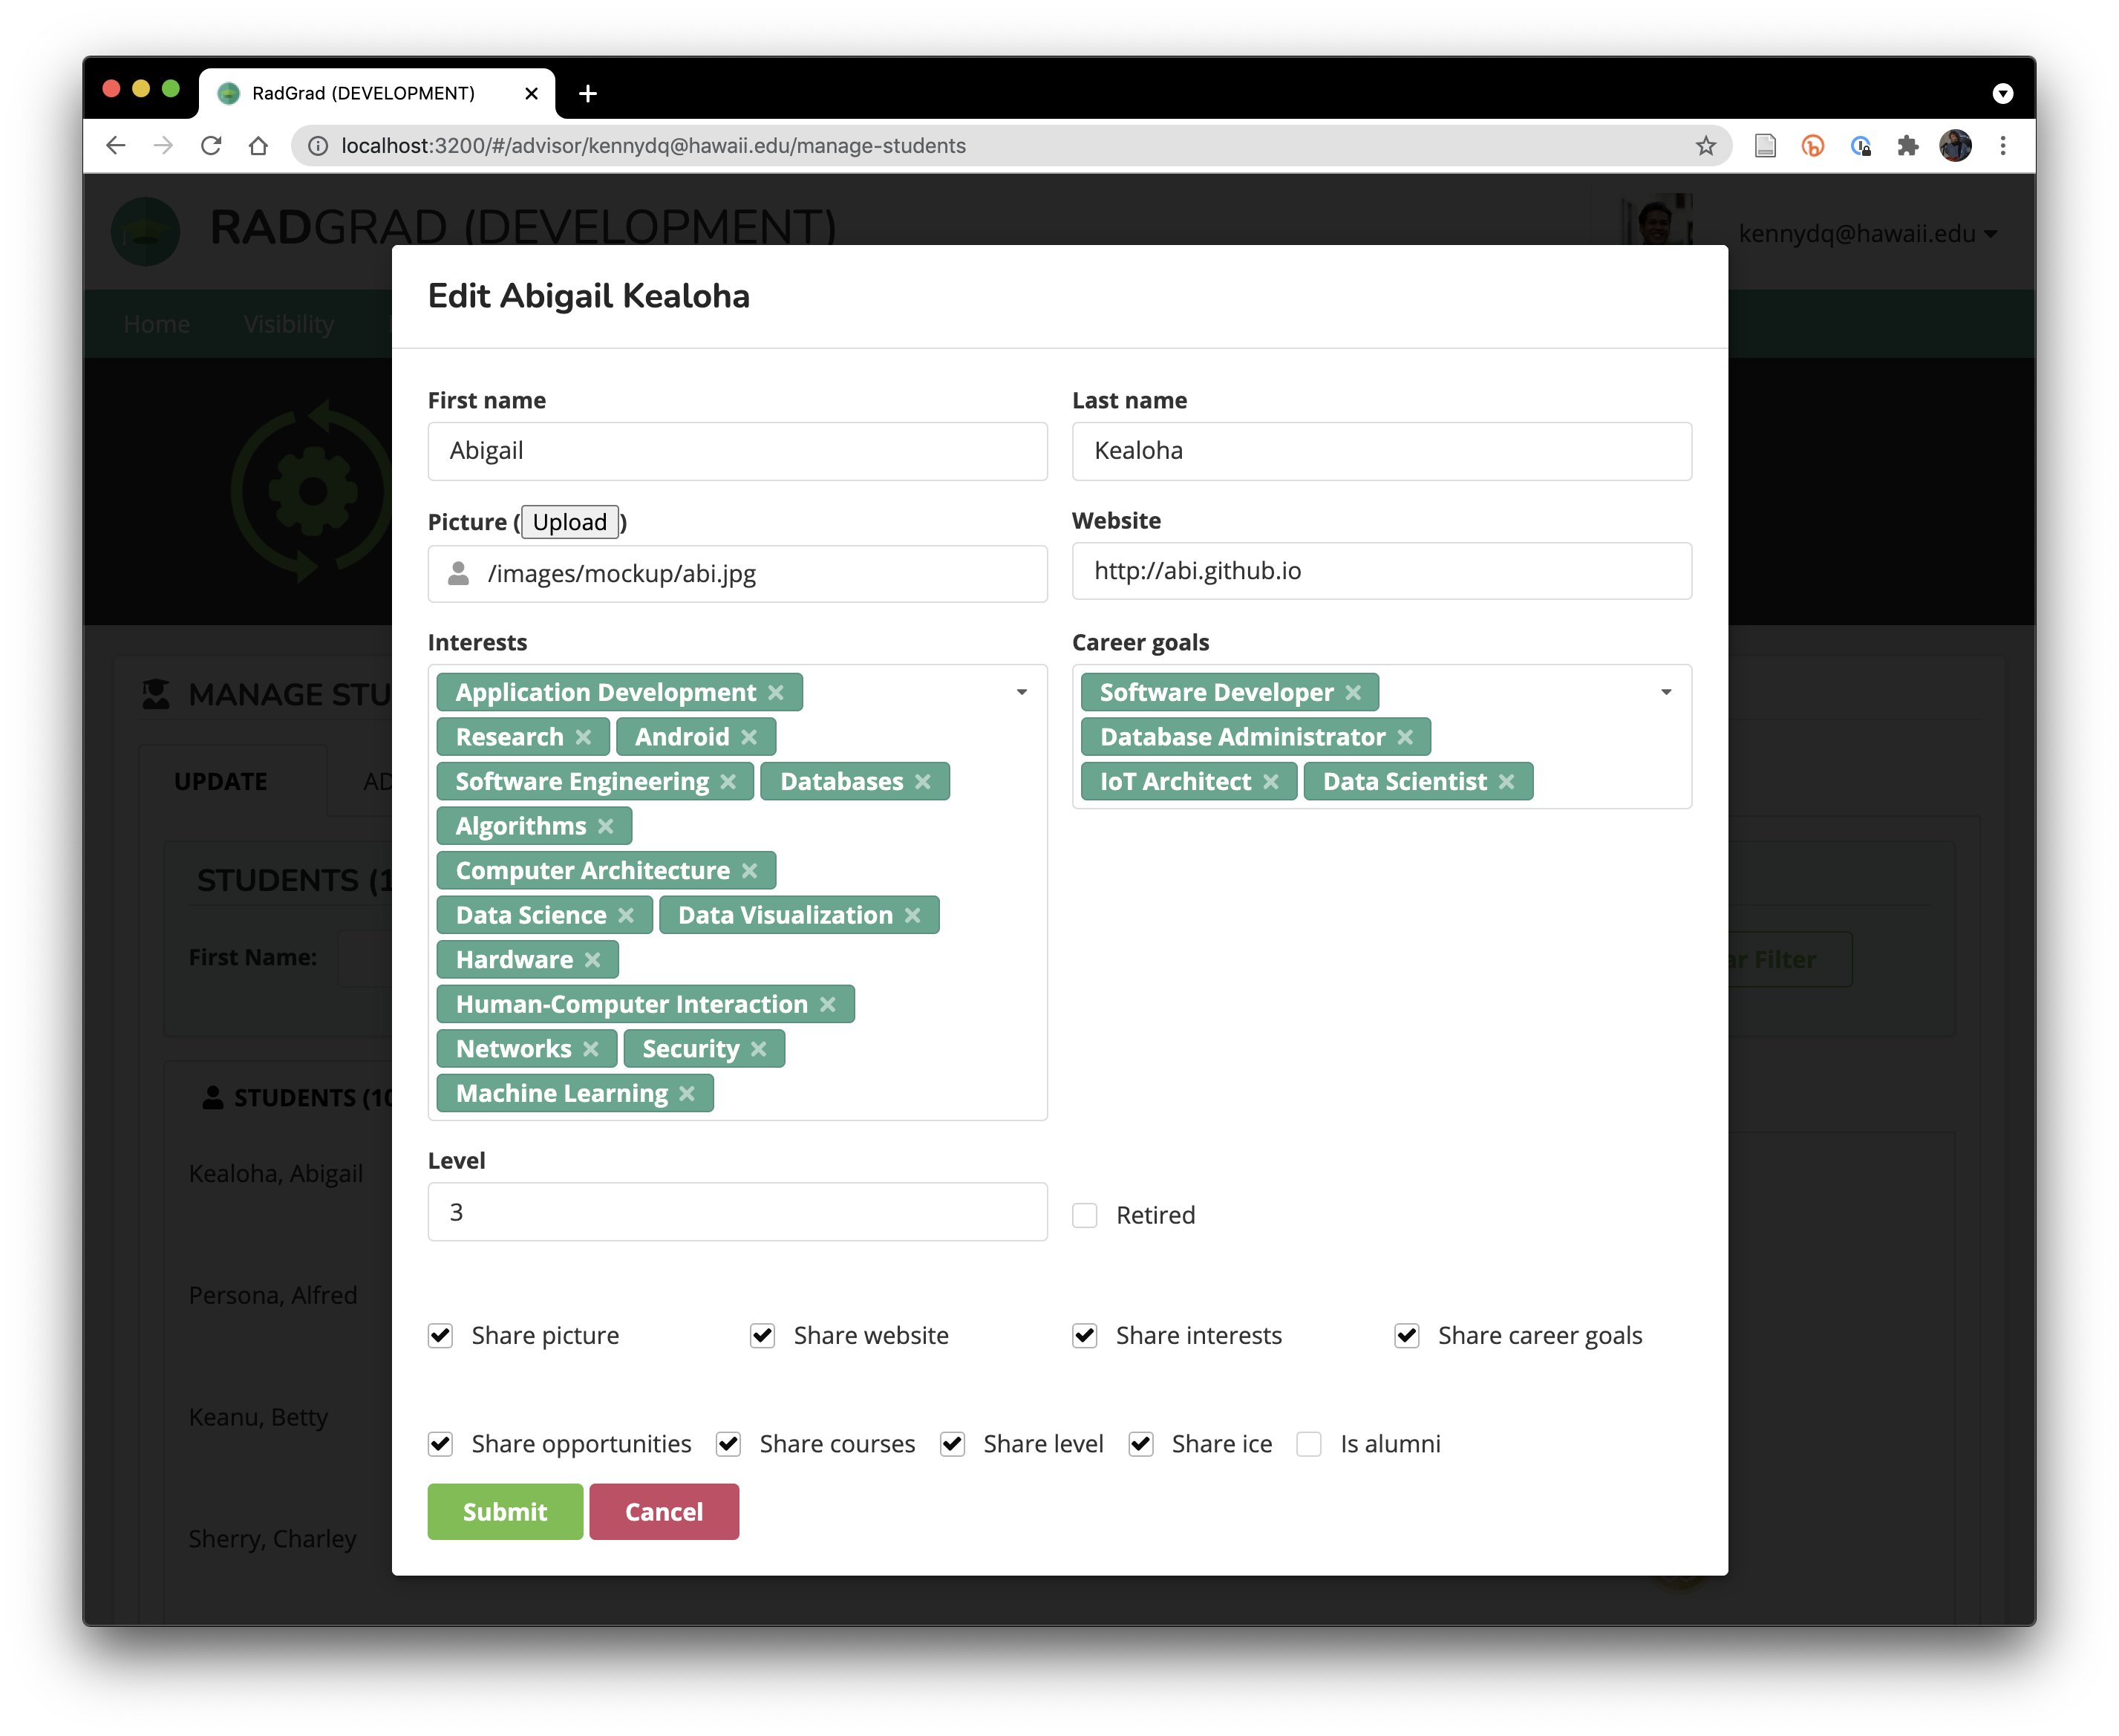Uncheck the Share opportunities checkbox
The height and width of the screenshot is (1736, 2119).
(441, 1445)
